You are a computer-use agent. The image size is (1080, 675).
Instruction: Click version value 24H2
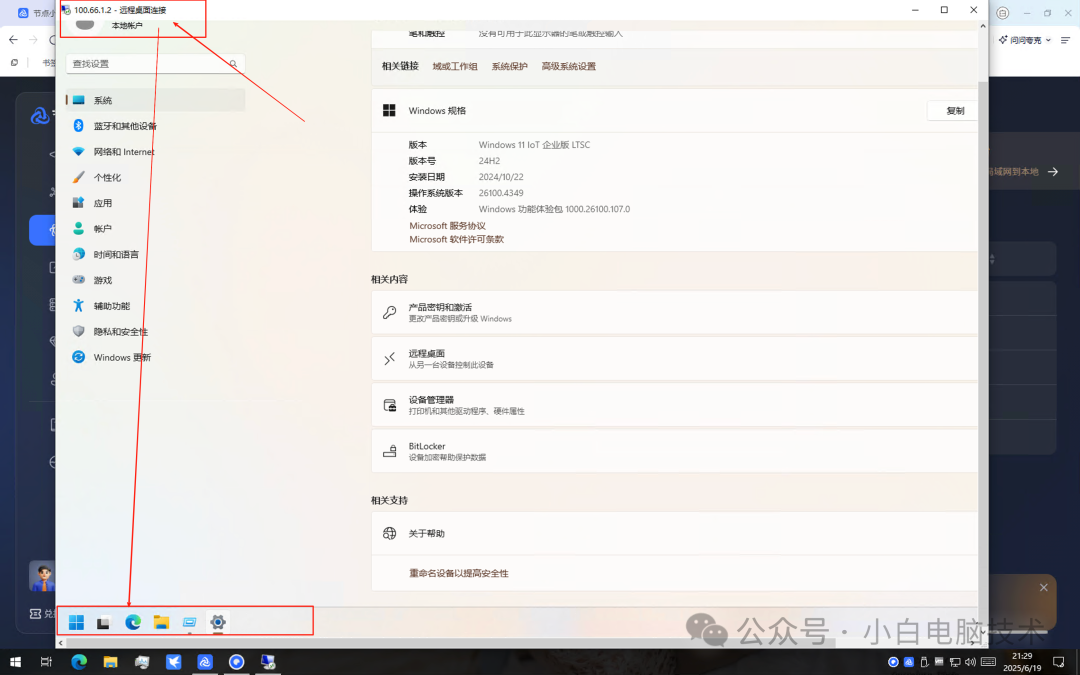coord(489,160)
